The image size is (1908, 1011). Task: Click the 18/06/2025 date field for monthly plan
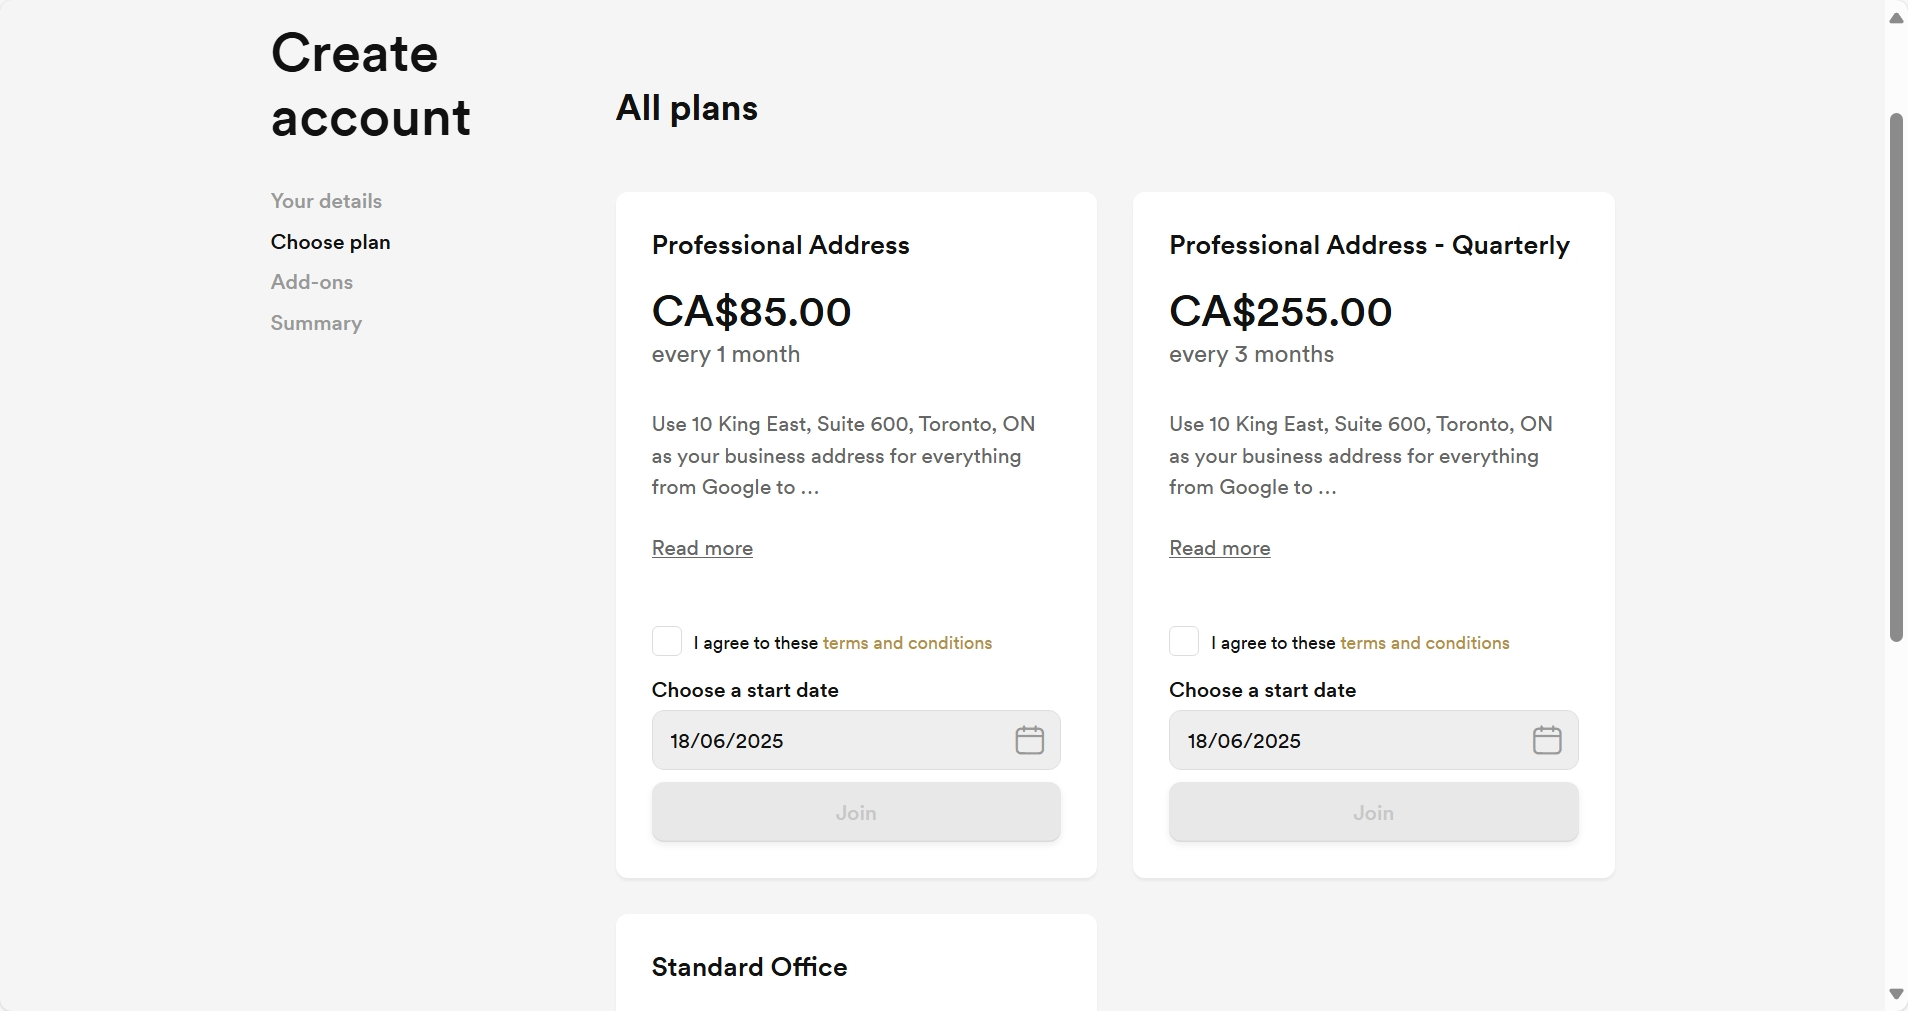[856, 740]
